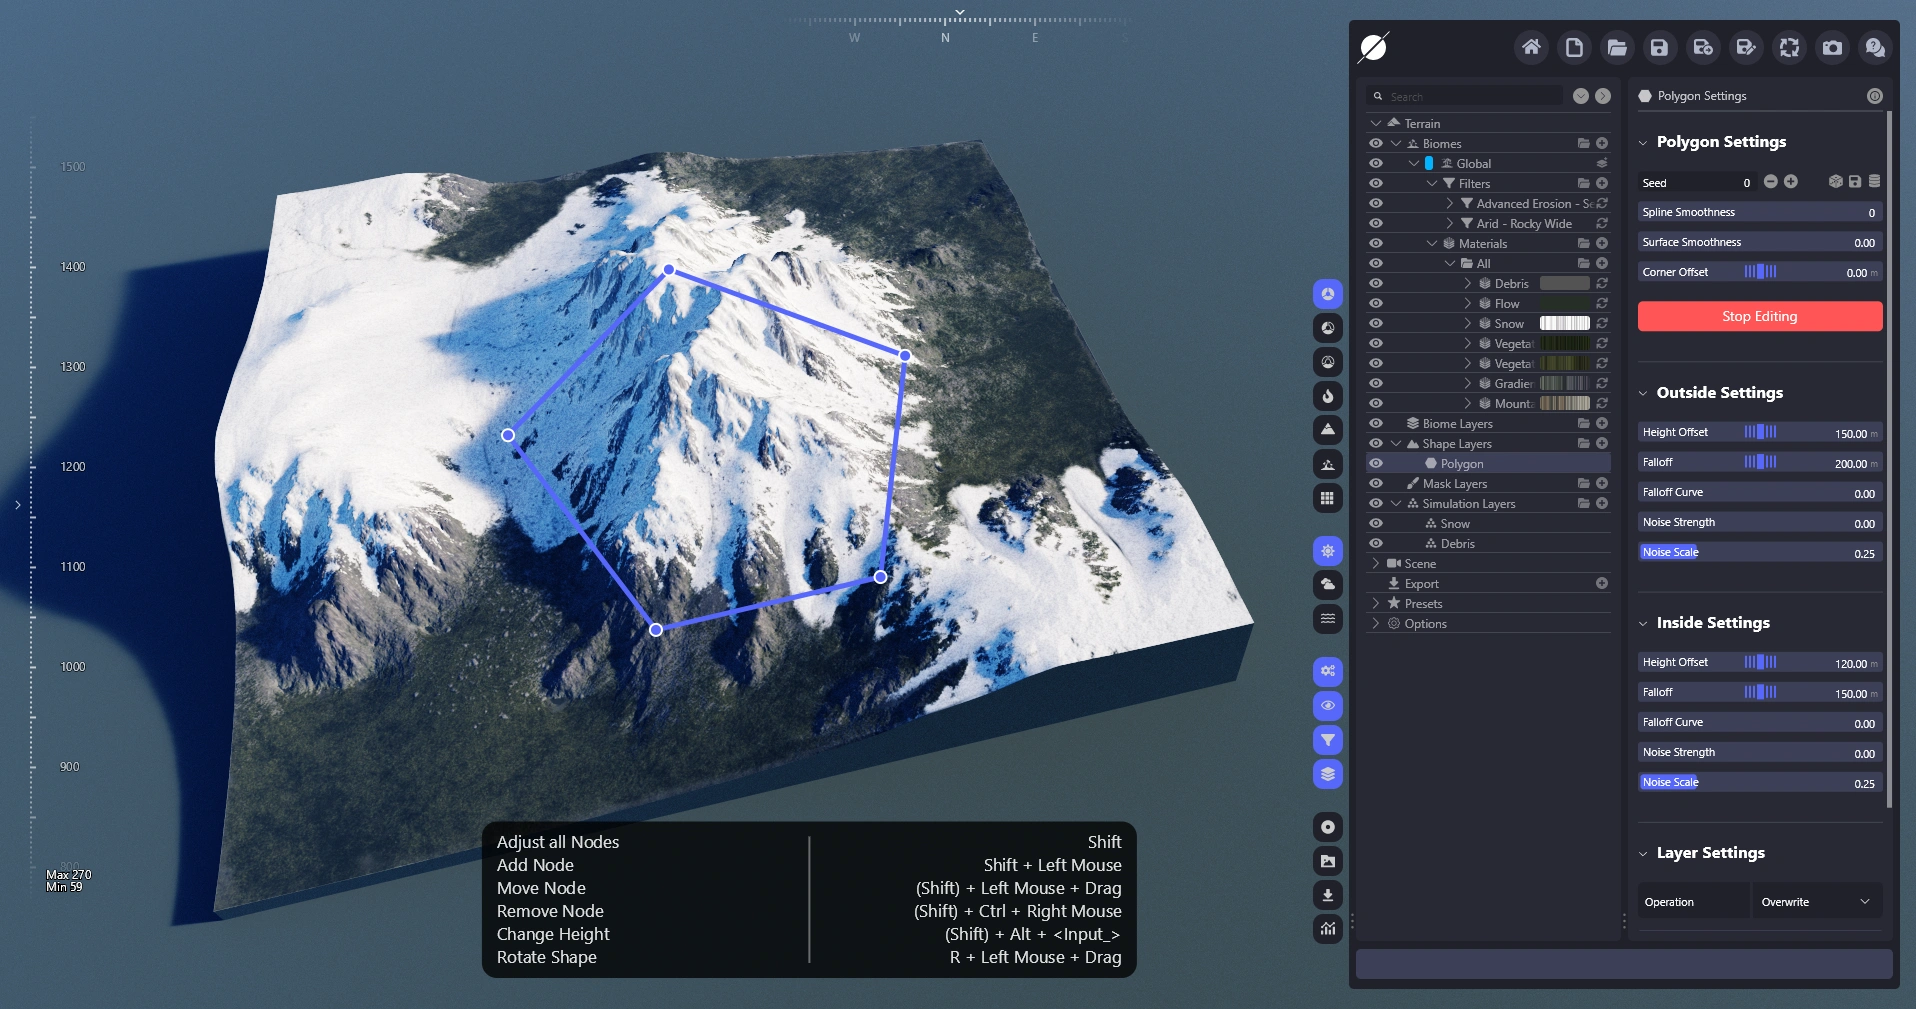Screen dimensions: 1916x1009
Task: Toggle visibility of Snow simulation layer
Action: (1376, 524)
